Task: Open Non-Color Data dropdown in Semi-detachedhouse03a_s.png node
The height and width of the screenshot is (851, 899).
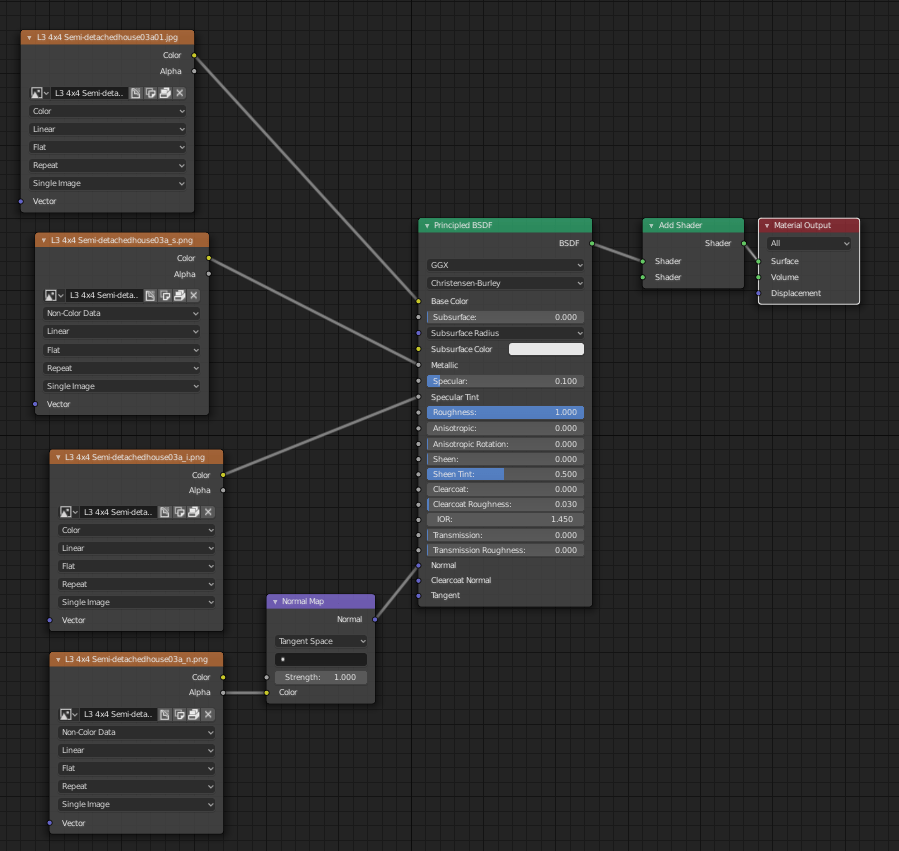Action: point(122,313)
